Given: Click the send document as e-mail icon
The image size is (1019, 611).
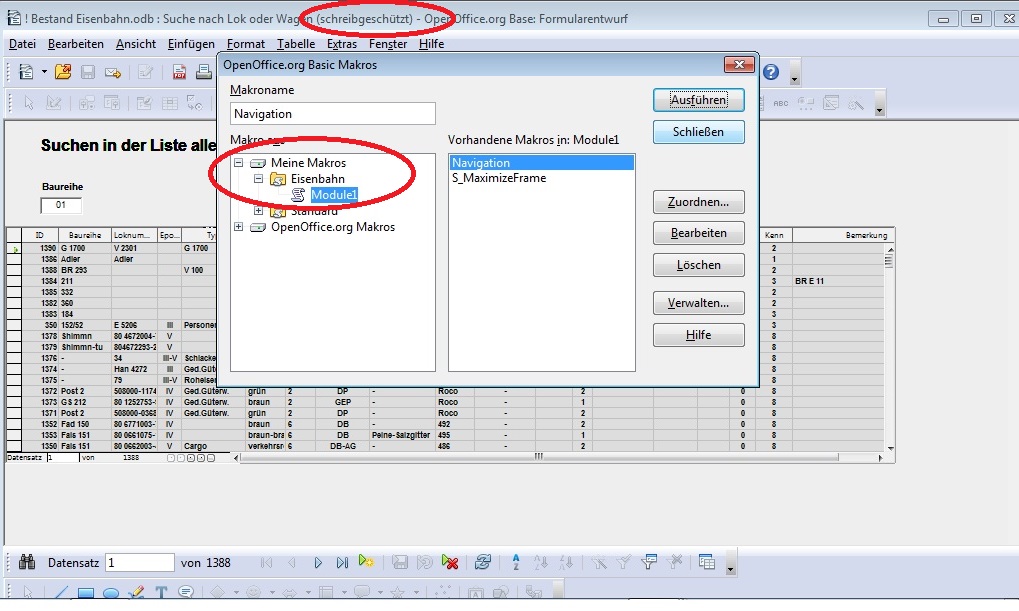Looking at the screenshot, I should (x=113, y=72).
